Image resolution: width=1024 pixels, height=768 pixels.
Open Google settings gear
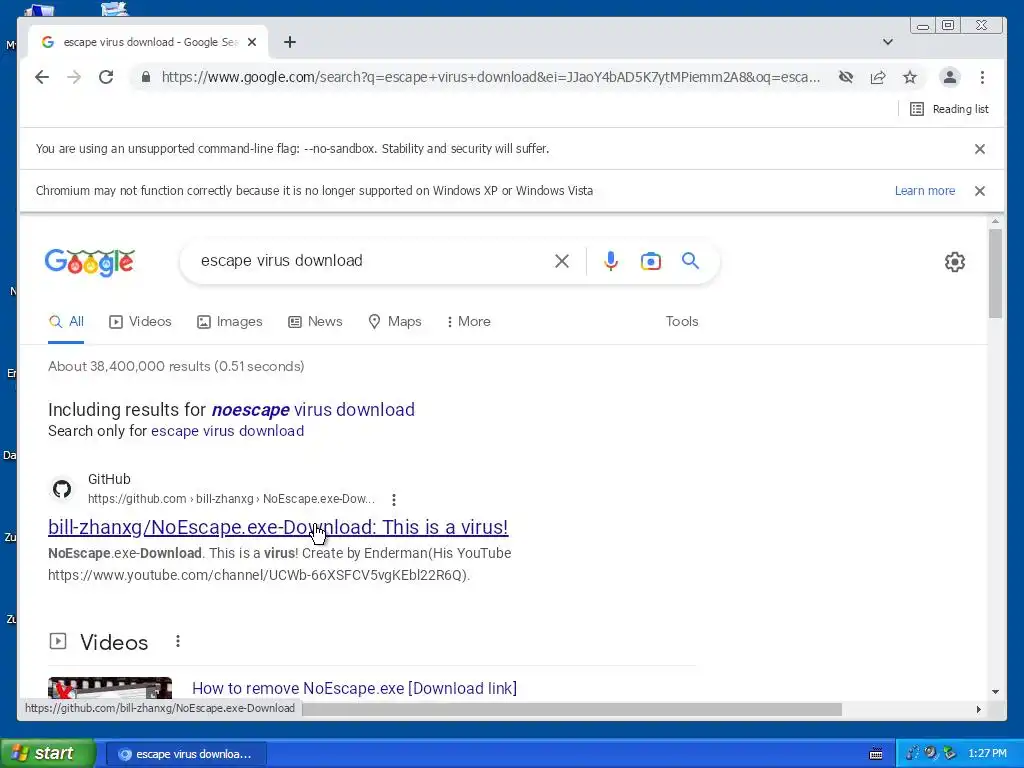pyautogui.click(x=955, y=262)
